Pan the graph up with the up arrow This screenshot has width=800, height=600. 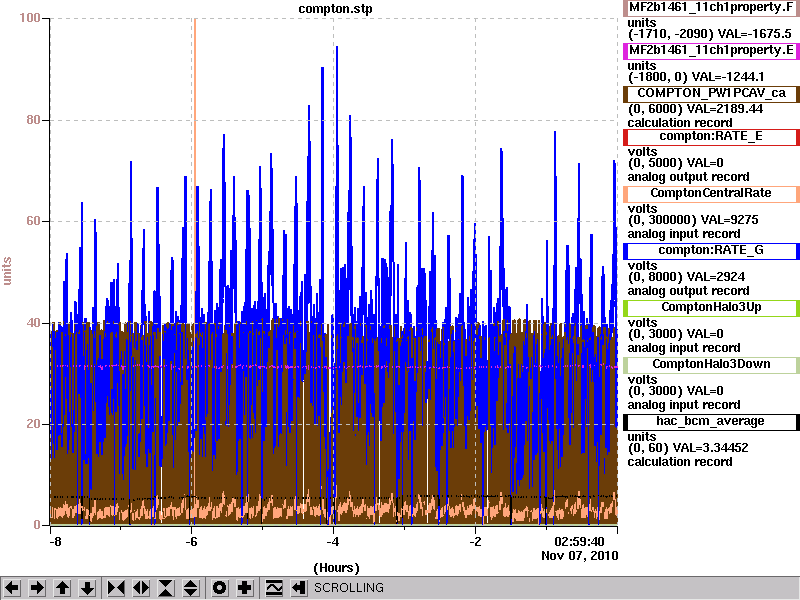(x=62, y=588)
